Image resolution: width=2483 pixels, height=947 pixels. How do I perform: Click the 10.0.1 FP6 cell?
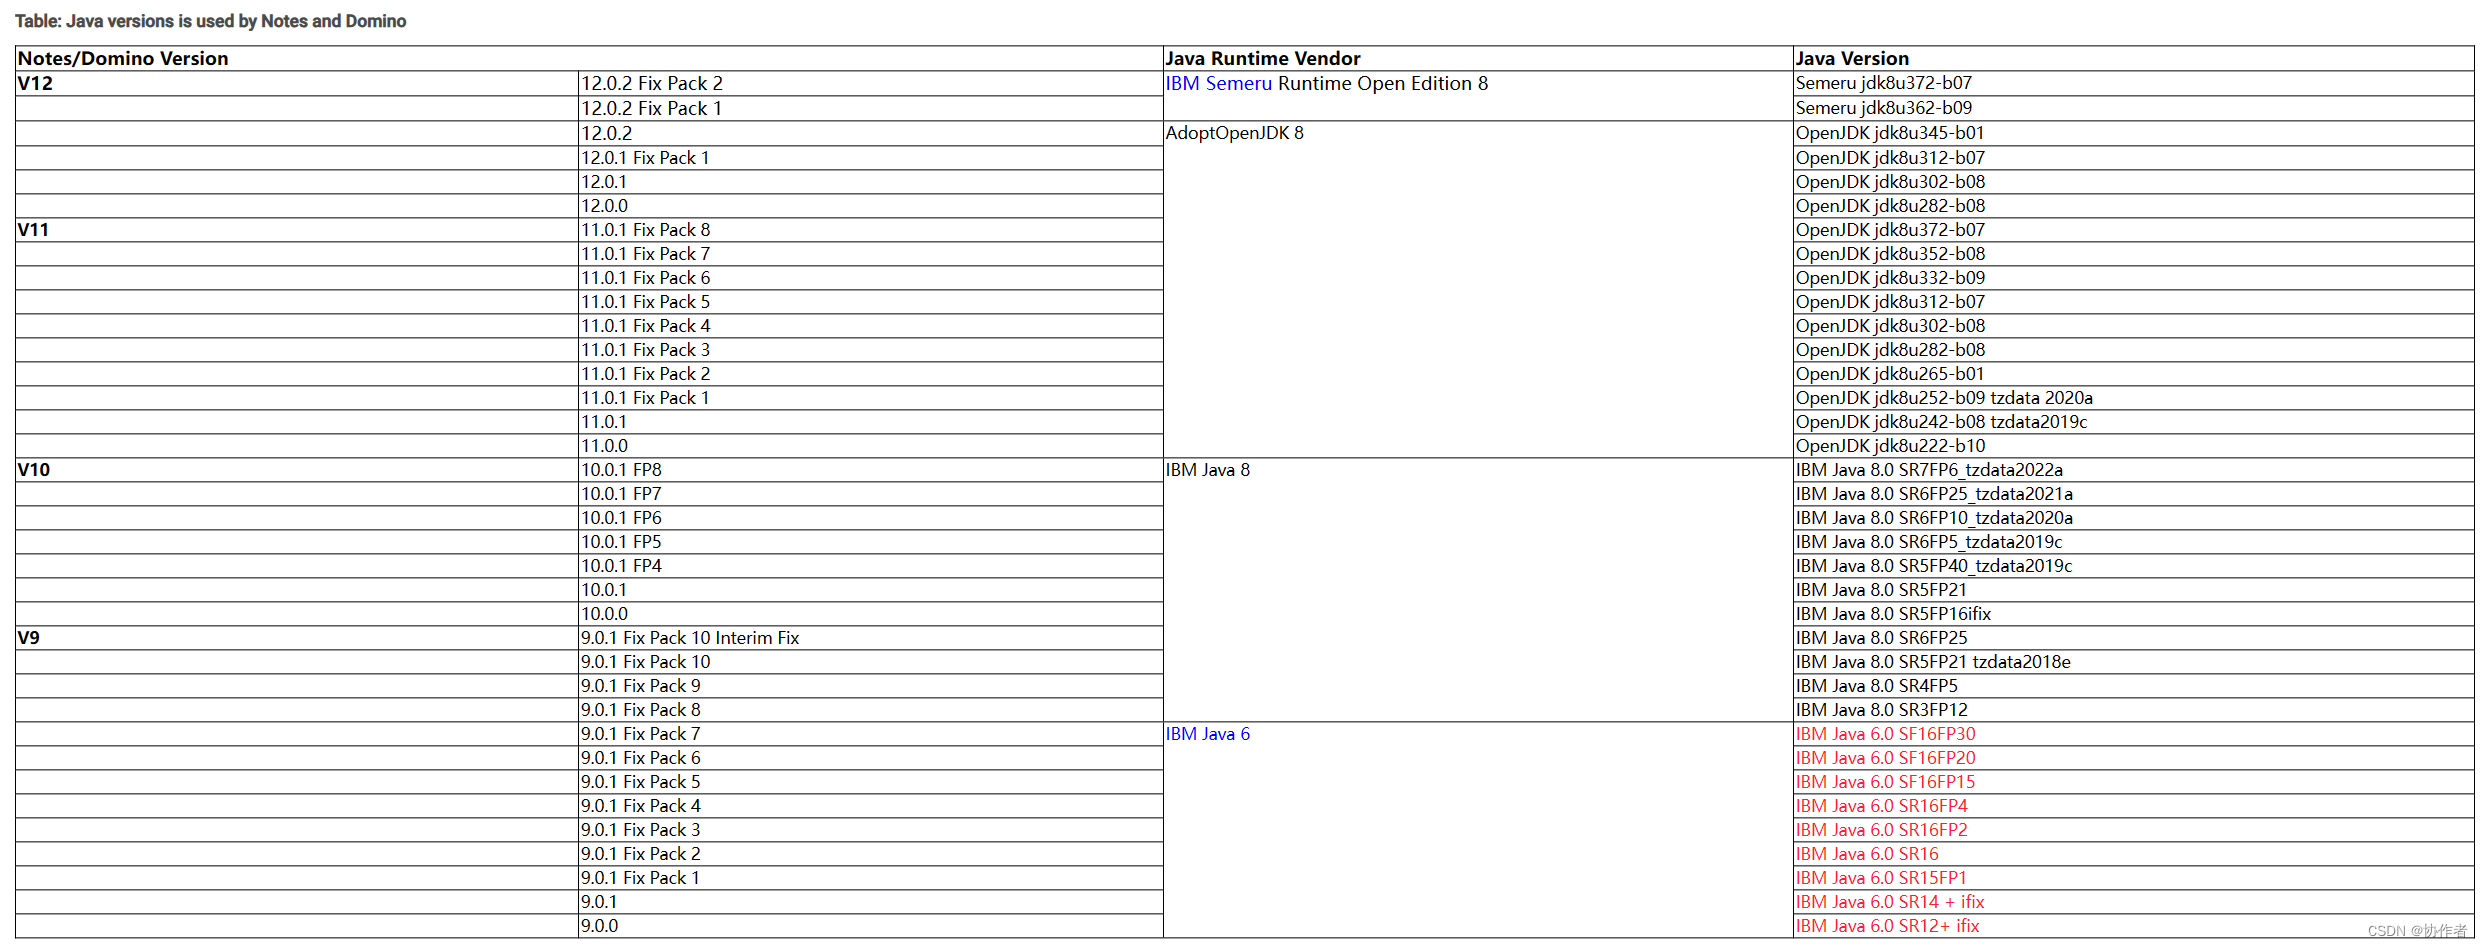pyautogui.click(x=871, y=518)
